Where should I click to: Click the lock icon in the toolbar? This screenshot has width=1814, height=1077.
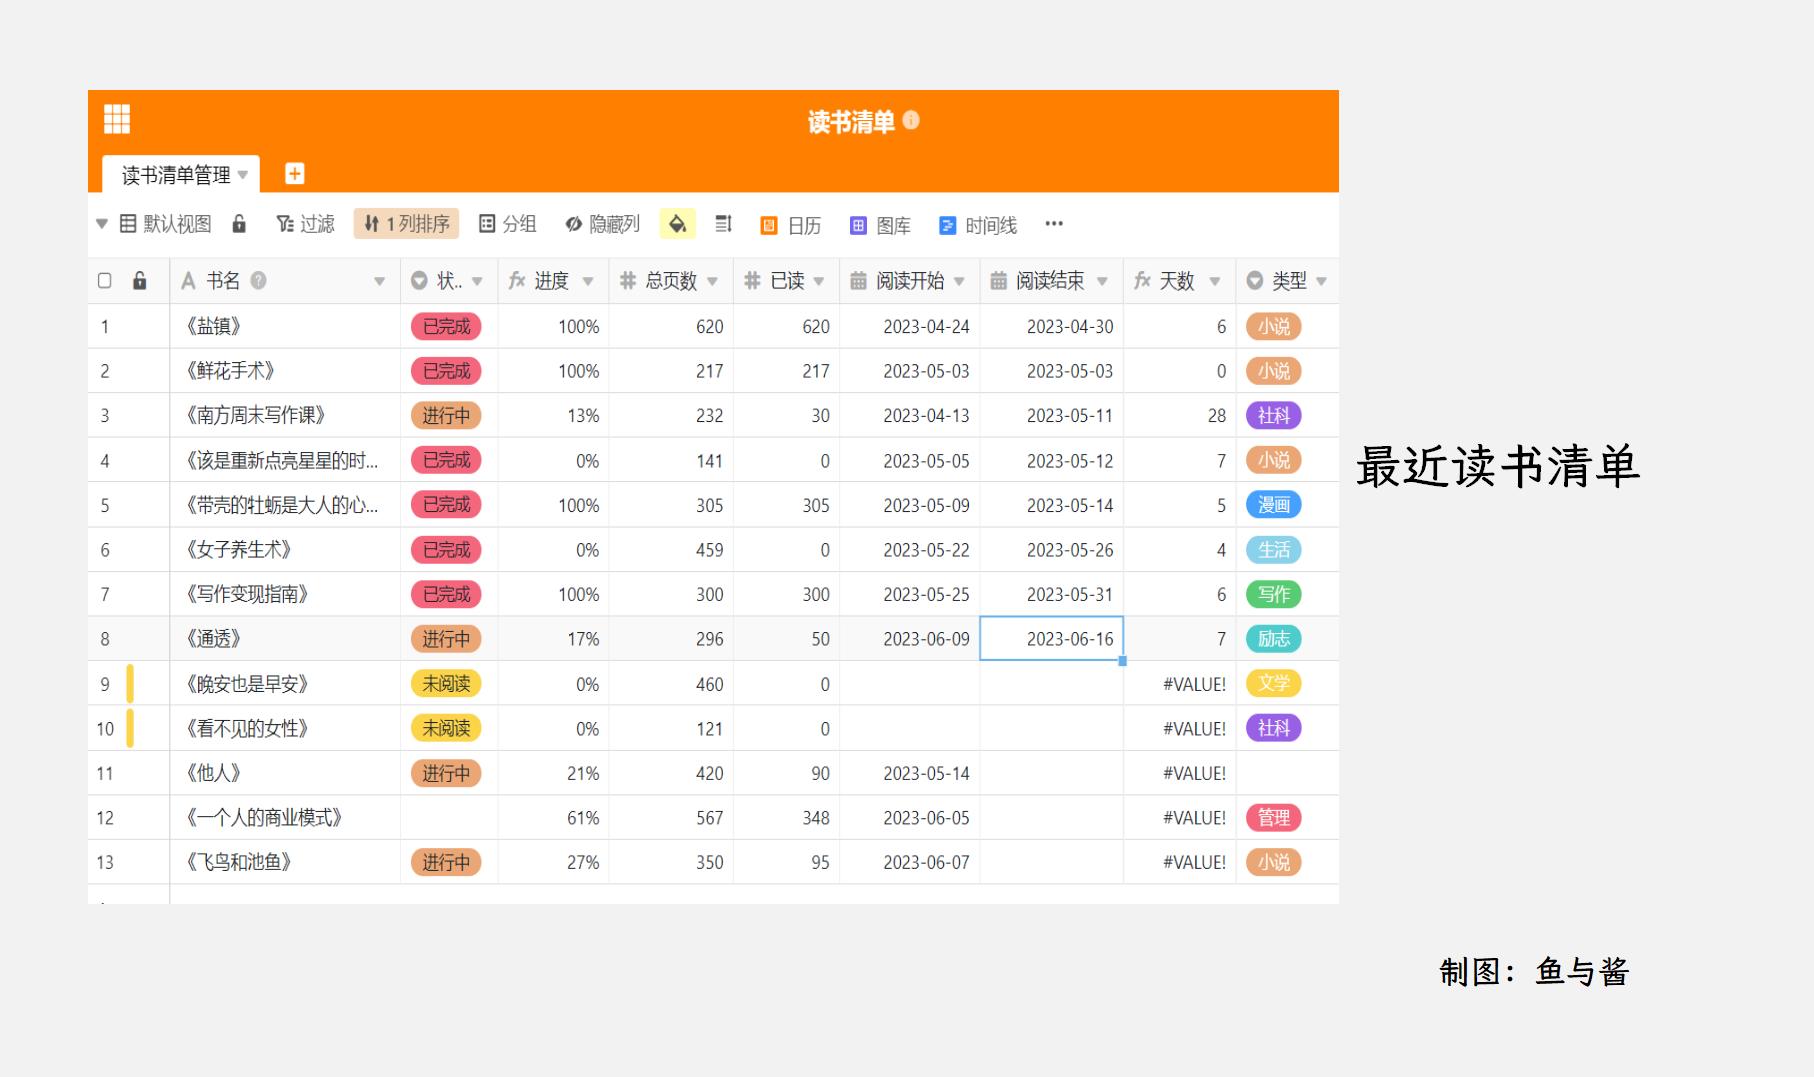tap(238, 224)
